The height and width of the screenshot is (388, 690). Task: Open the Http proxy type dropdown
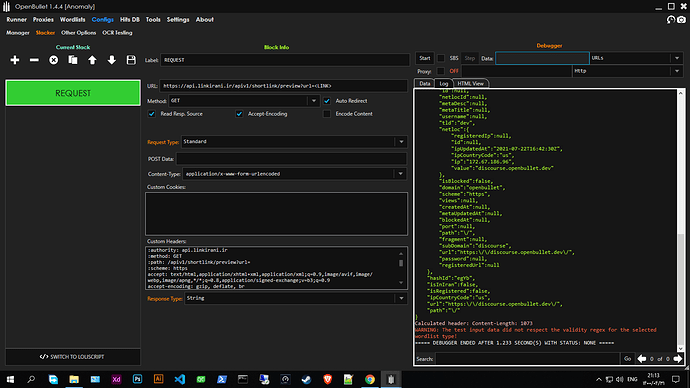tap(628, 71)
